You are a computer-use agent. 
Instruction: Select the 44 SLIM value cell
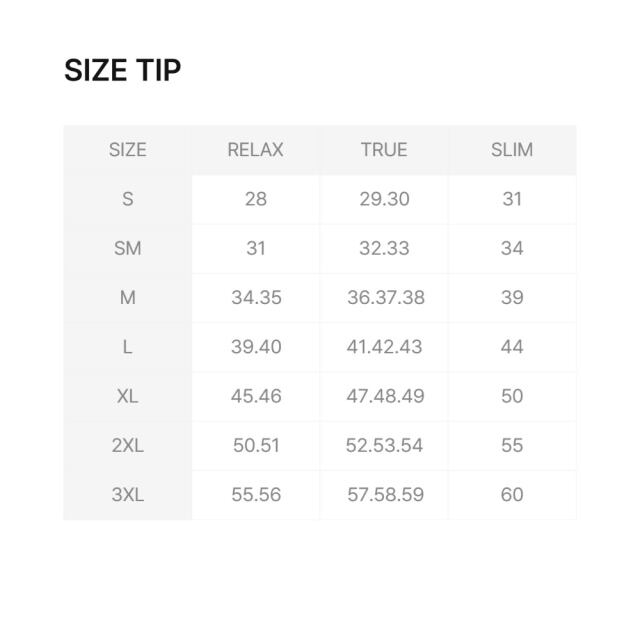tap(512, 347)
